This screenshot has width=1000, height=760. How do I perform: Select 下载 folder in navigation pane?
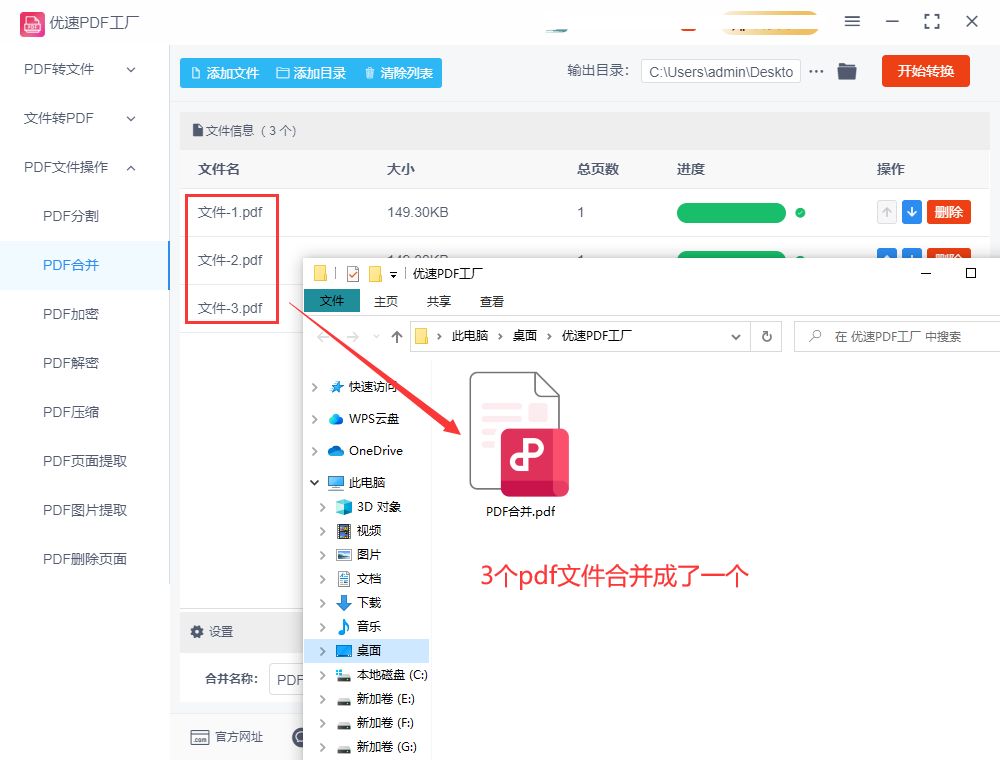369,603
